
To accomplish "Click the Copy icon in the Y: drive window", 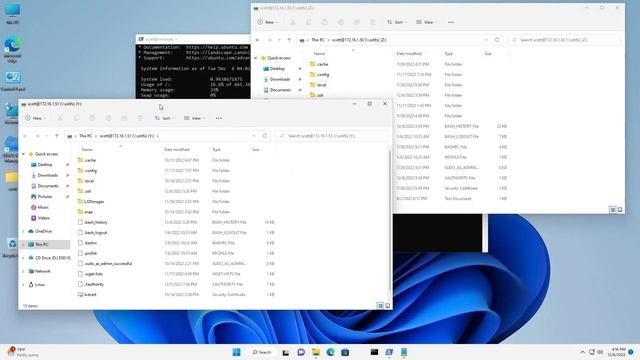I will 76,118.
